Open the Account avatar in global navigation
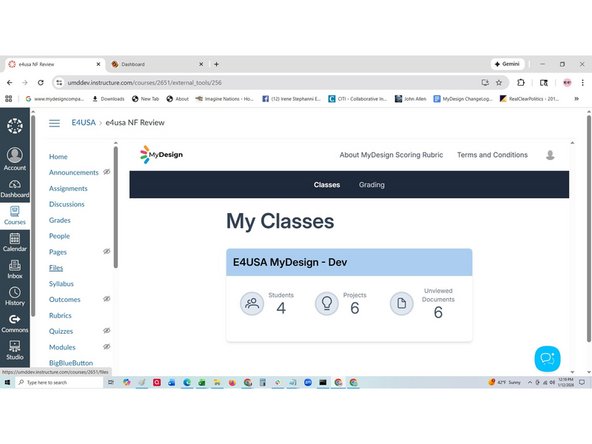 15,159
